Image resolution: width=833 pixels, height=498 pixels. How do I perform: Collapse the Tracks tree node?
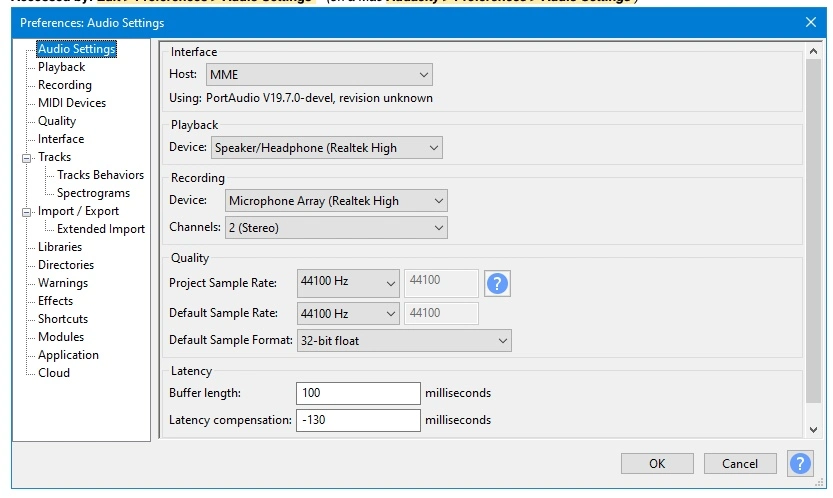(x=26, y=158)
